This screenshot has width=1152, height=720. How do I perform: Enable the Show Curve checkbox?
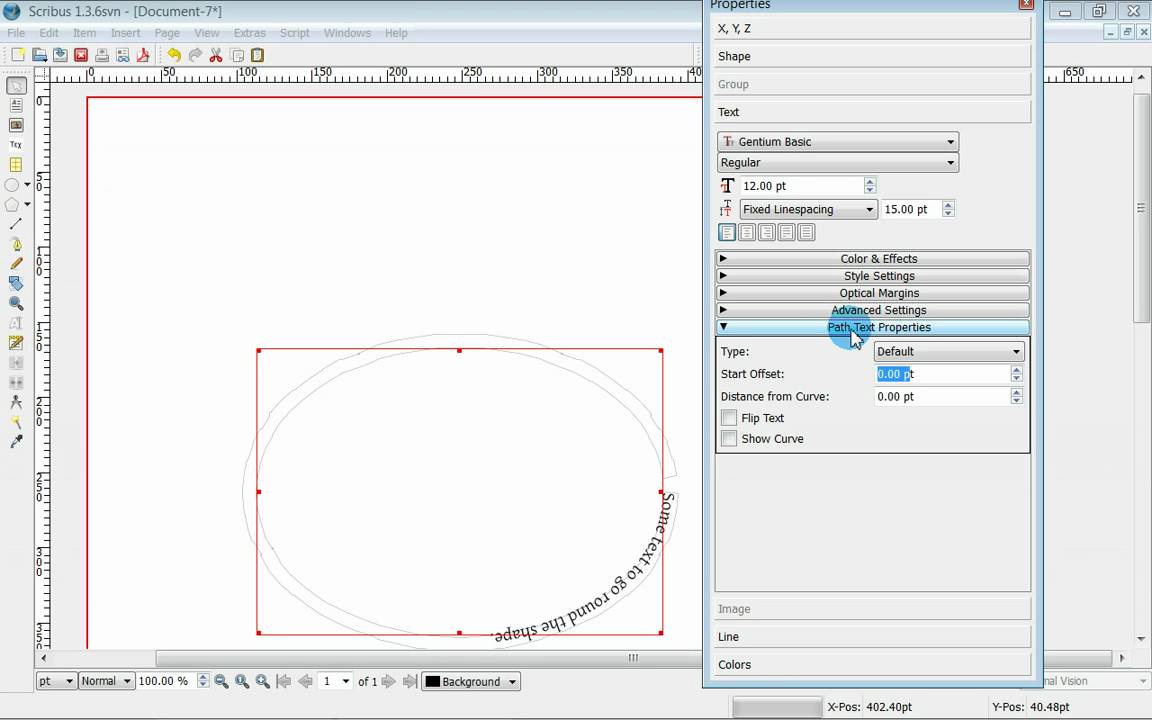point(729,439)
